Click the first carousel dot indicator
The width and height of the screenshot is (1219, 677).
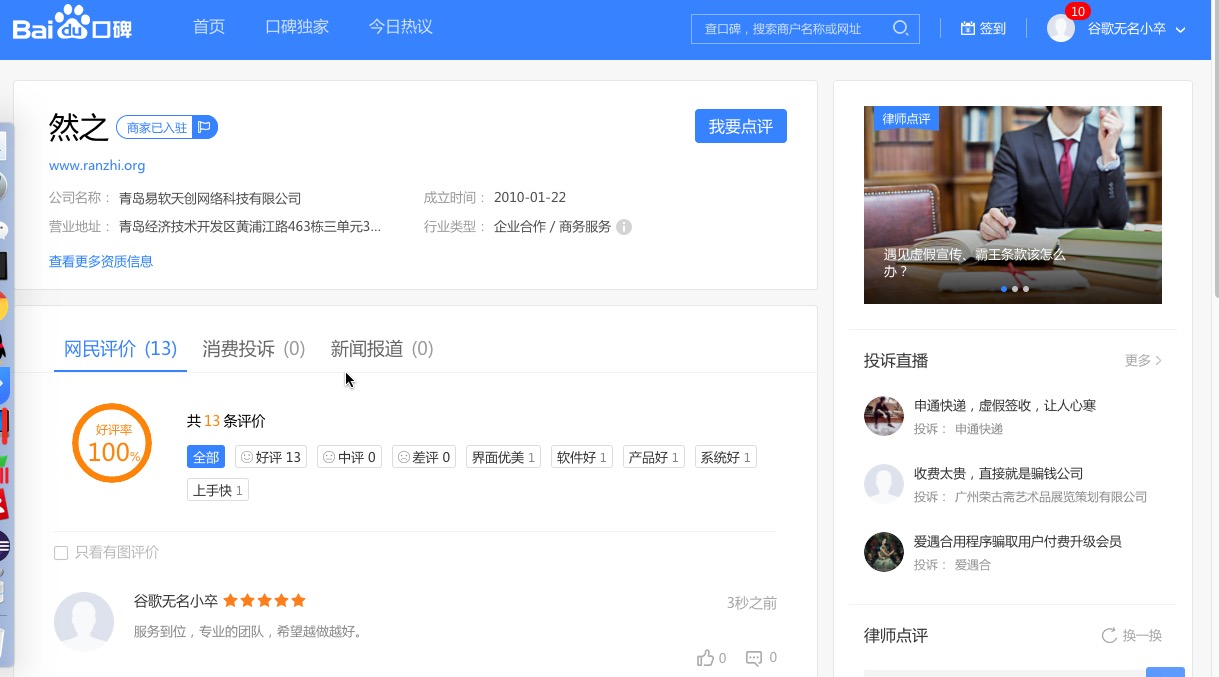click(1004, 289)
